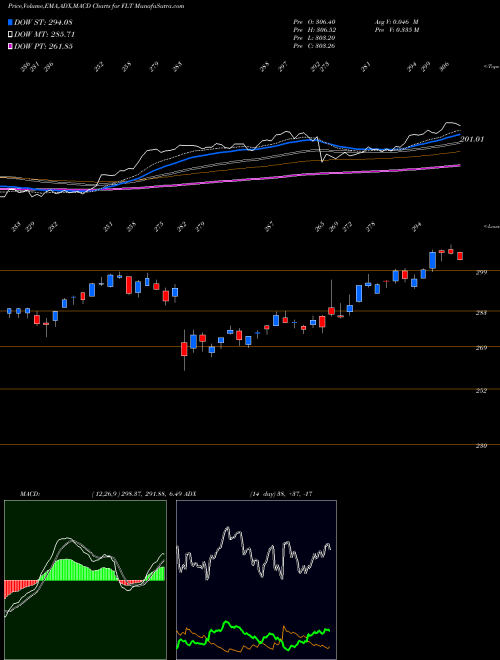Click the ADX indicator chart panel
This screenshot has width=500, height=660.
pyautogui.click(x=256, y=580)
